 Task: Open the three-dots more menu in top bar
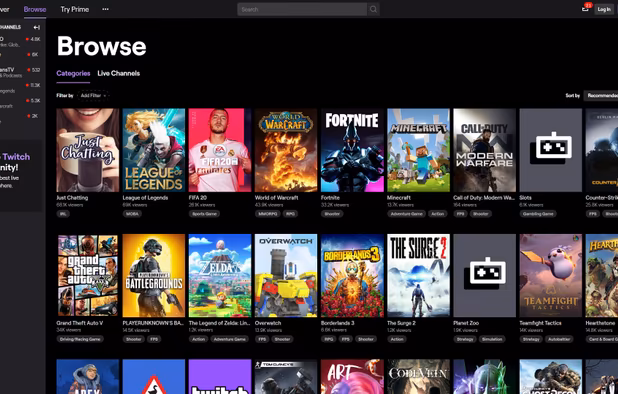[x=105, y=9]
